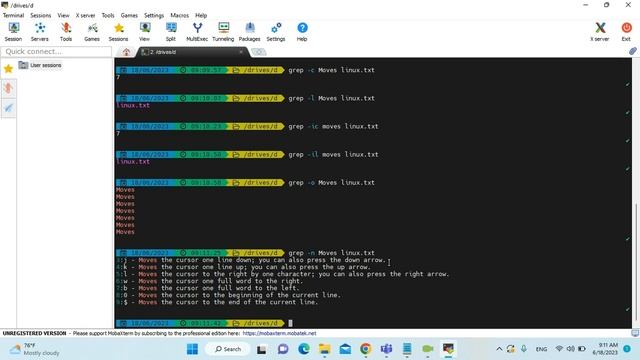Open the Settings menu in menu bar
This screenshot has width=640, height=360.
click(154, 15)
